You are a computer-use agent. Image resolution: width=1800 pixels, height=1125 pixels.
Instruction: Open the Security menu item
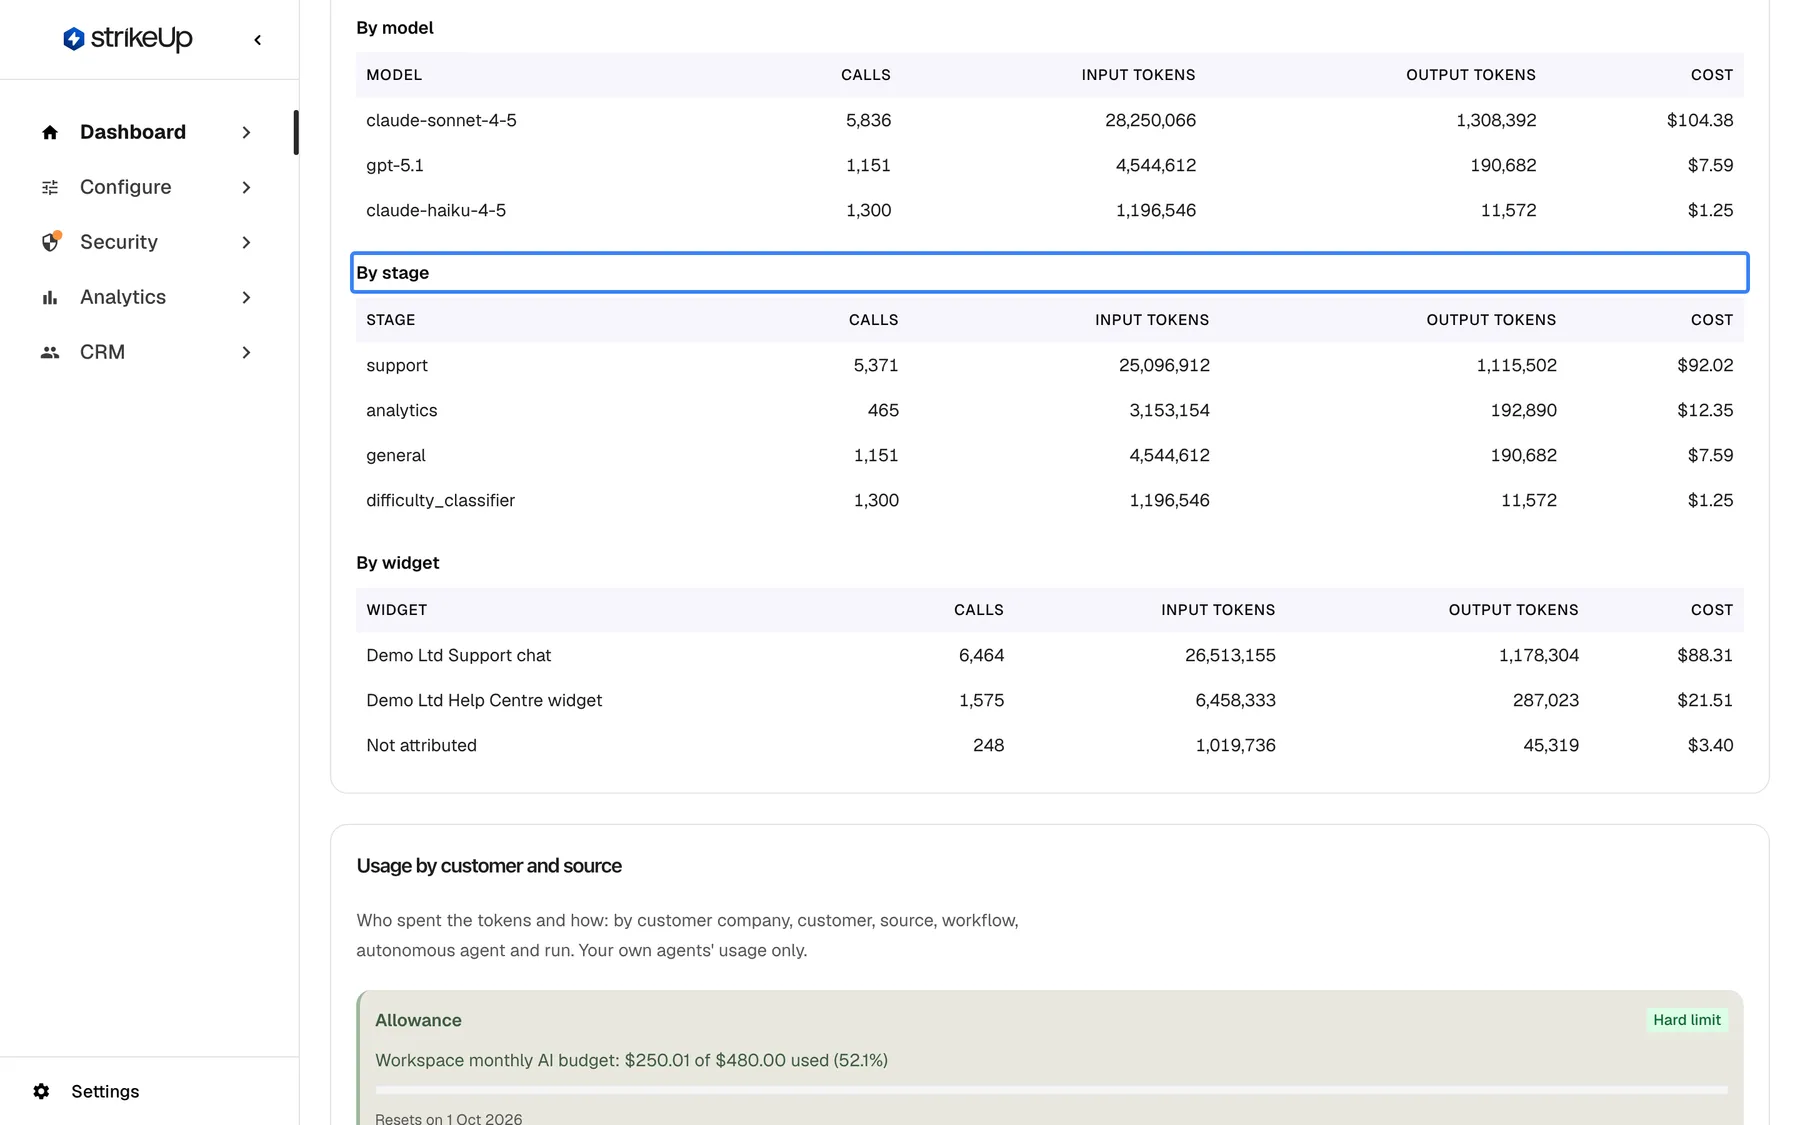(148, 242)
